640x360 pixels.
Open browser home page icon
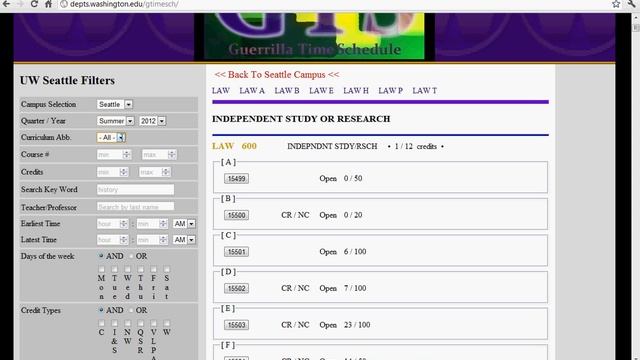(x=48, y=4)
